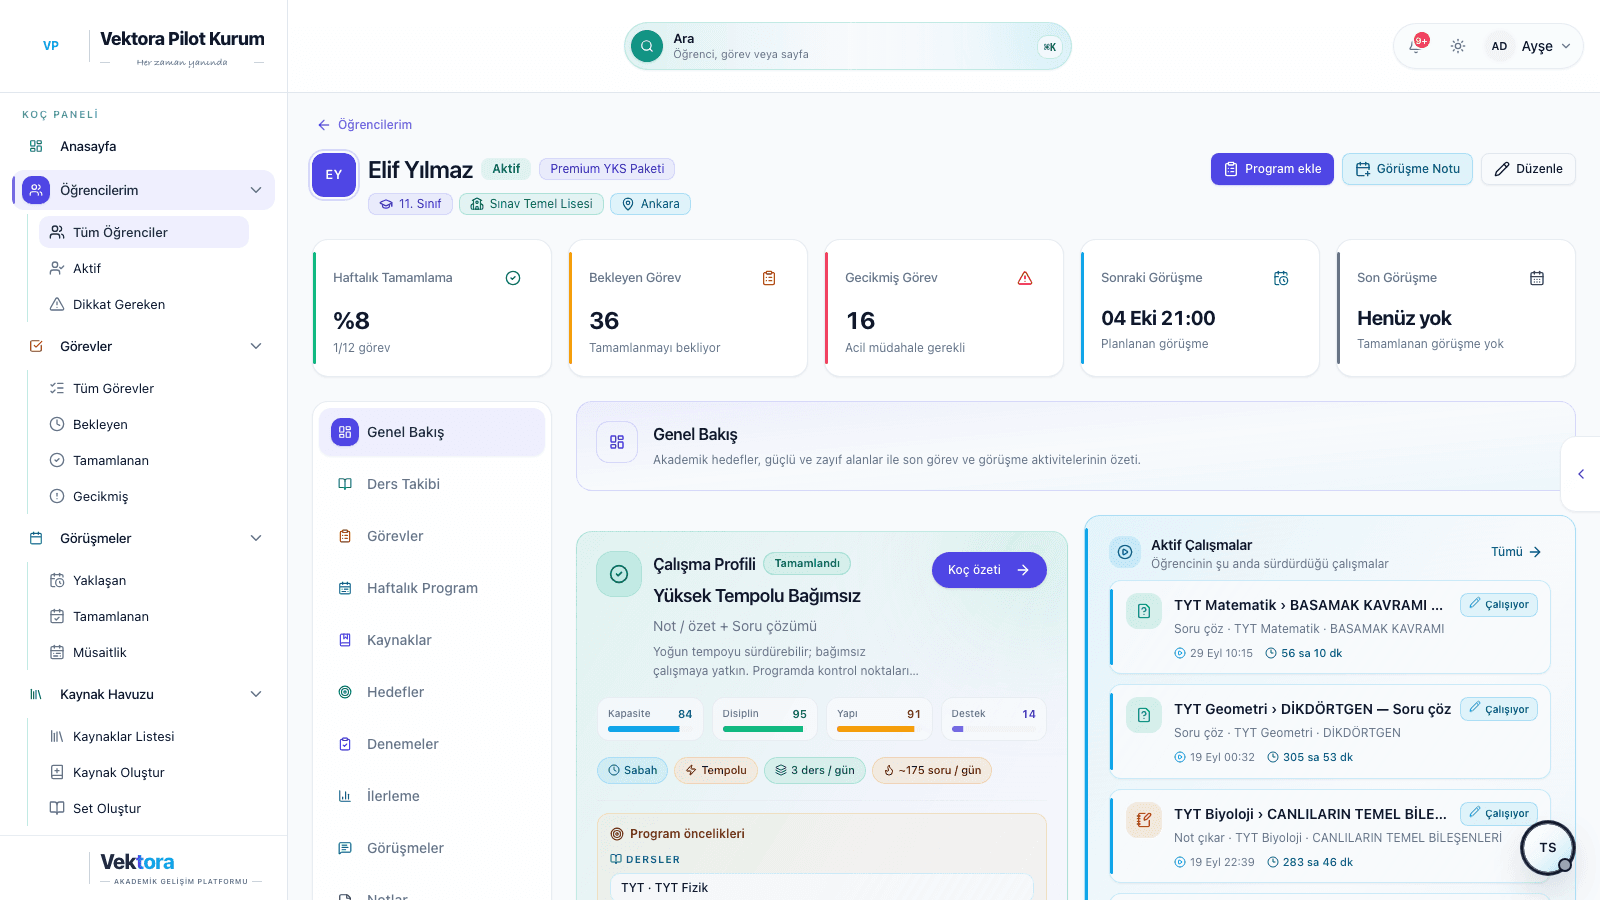The height and width of the screenshot is (900, 1600).
Task: Open Görüşme Notu
Action: pyautogui.click(x=1407, y=169)
